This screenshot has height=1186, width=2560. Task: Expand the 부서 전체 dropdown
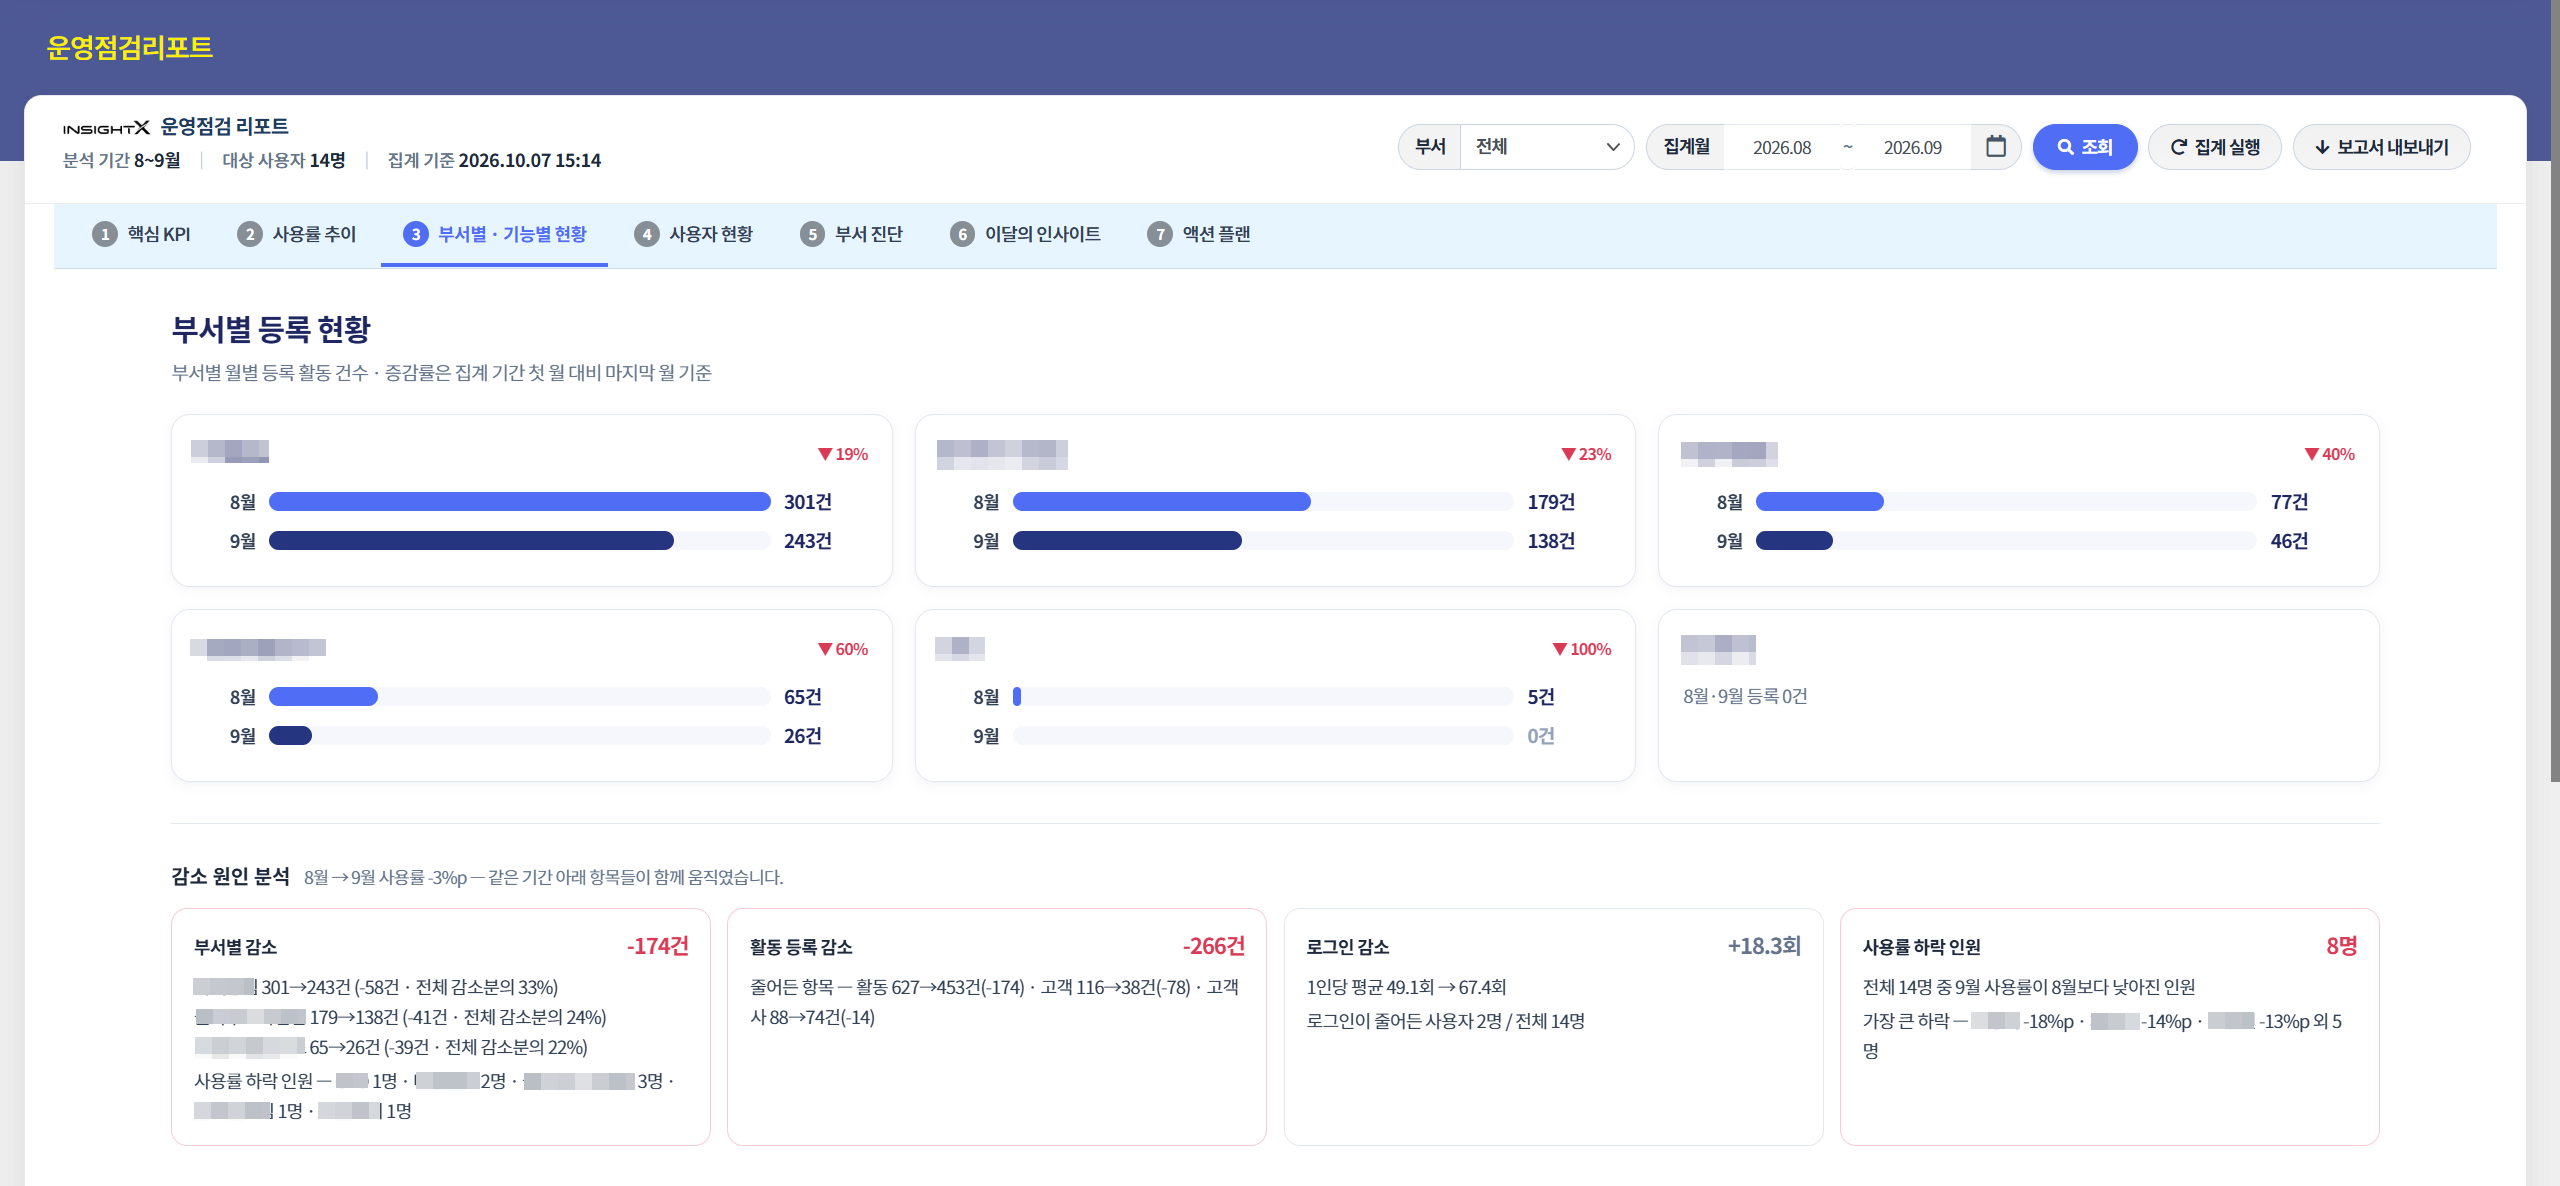1546,147
